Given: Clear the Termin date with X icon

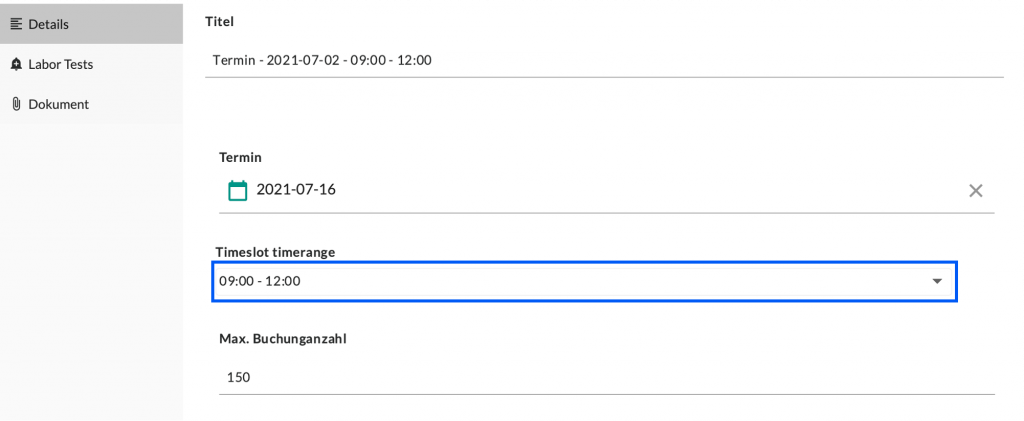Looking at the screenshot, I should [x=976, y=191].
